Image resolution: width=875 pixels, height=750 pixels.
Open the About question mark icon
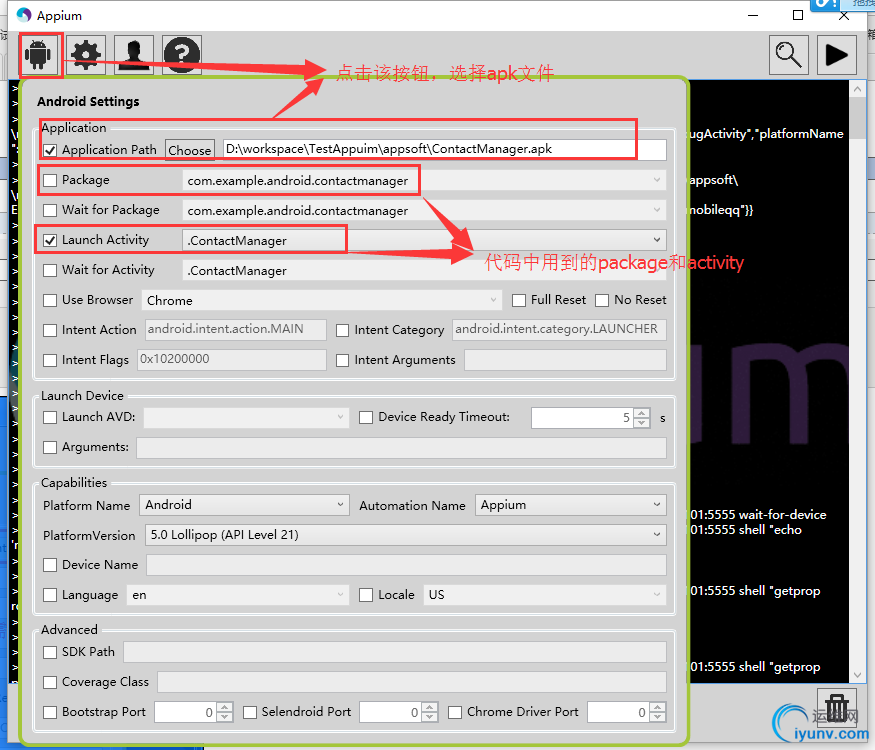coord(182,55)
